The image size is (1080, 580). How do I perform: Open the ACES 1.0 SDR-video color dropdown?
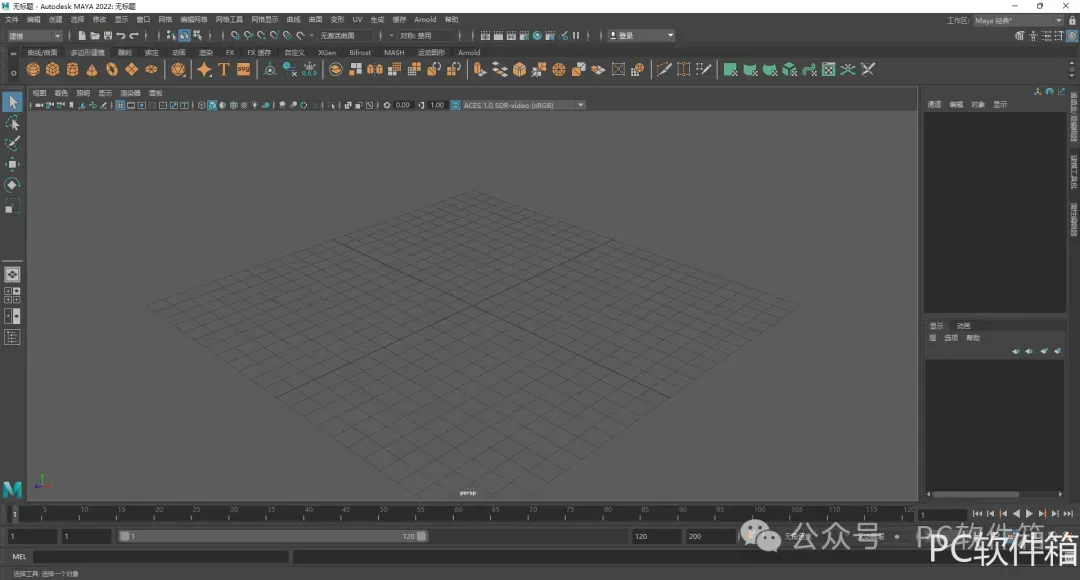[x=518, y=105]
